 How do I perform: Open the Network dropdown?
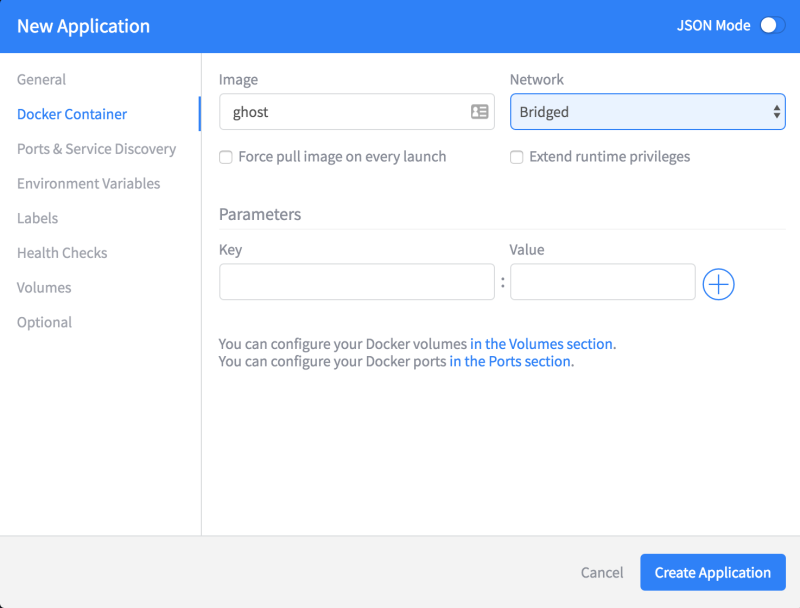point(647,112)
